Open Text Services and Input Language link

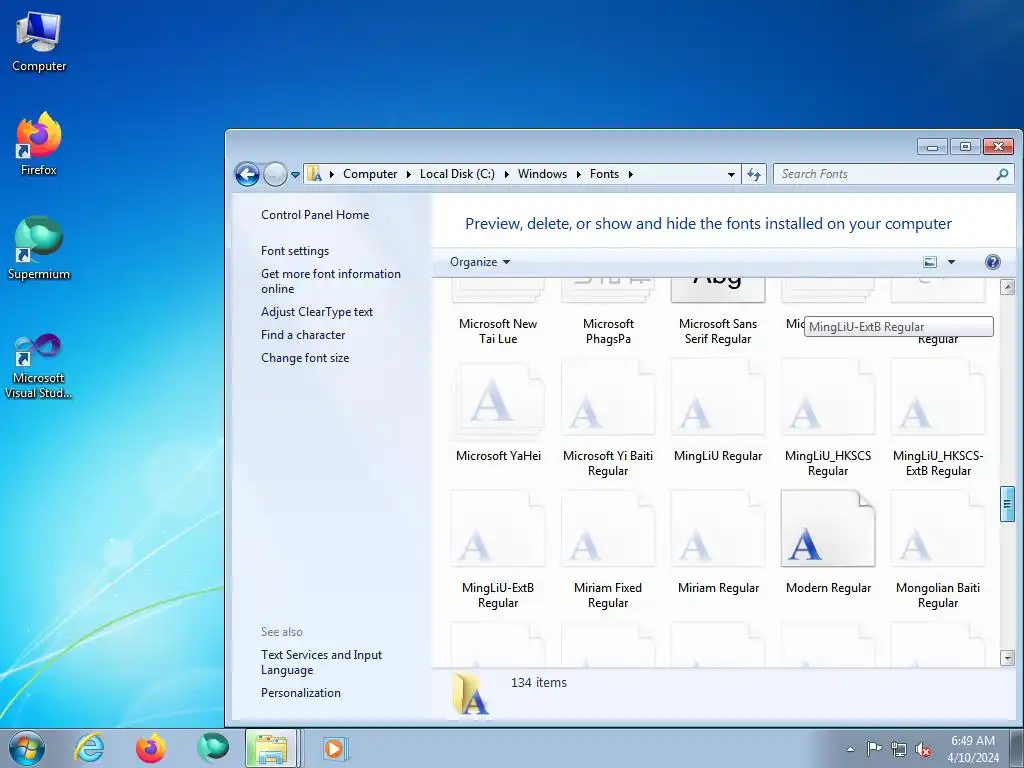click(321, 662)
